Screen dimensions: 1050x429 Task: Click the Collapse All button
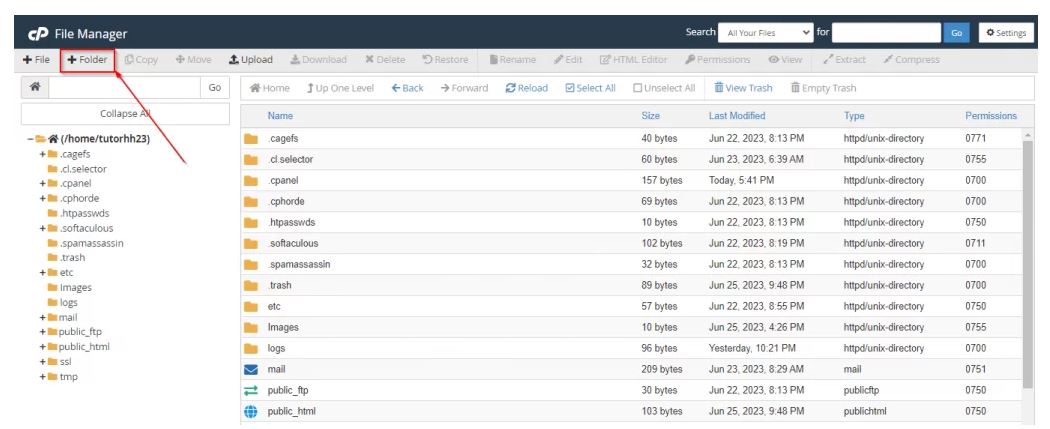(125, 114)
